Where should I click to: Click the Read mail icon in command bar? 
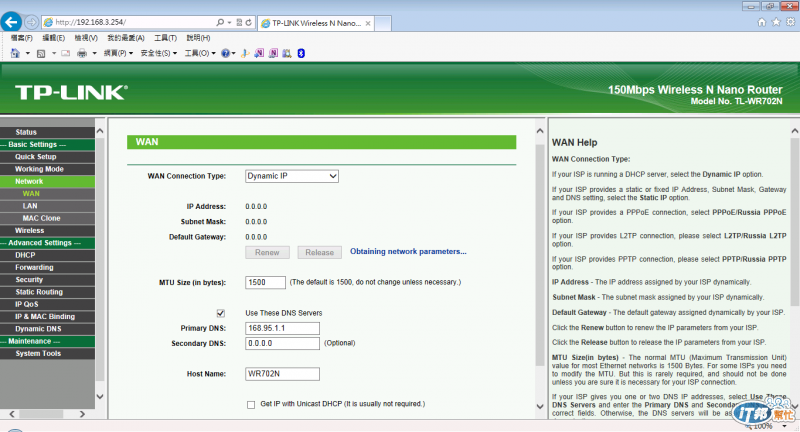(x=66, y=53)
